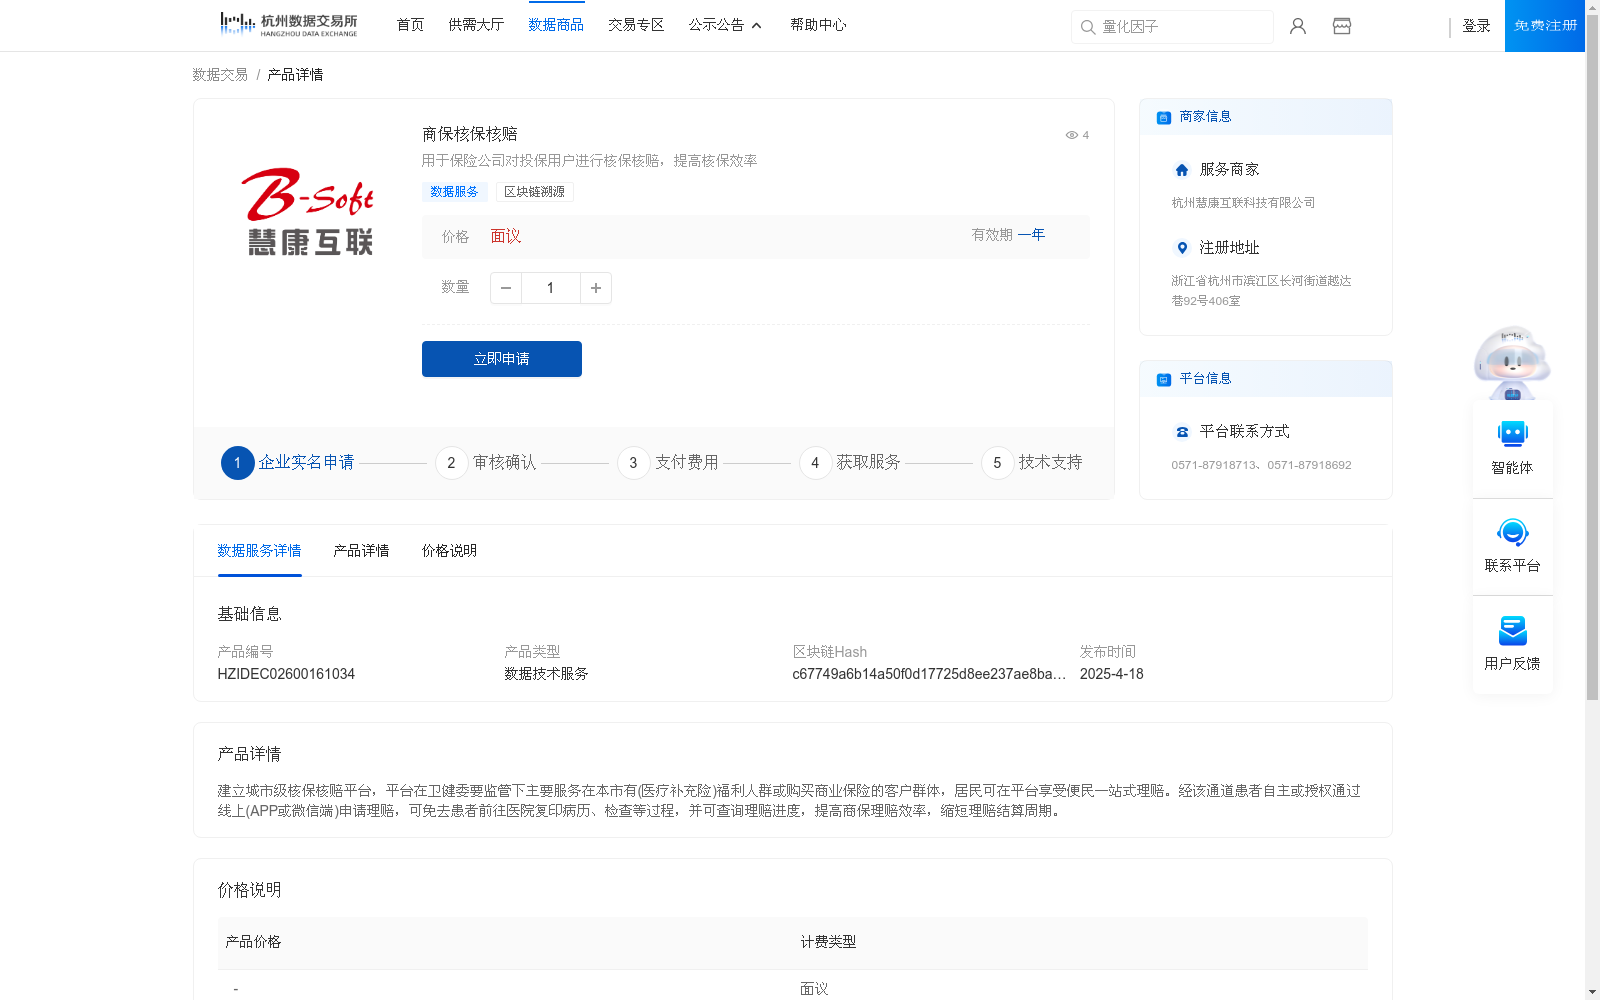Open the 供需大厅 menu item

tap(476, 25)
